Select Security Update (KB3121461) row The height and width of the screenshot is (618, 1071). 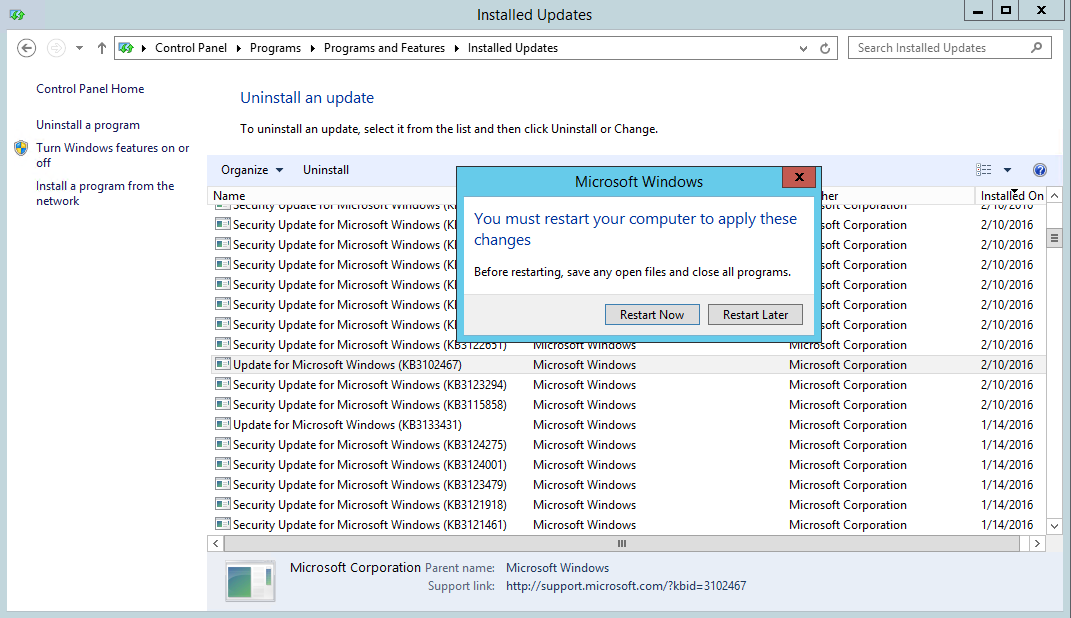(628, 524)
